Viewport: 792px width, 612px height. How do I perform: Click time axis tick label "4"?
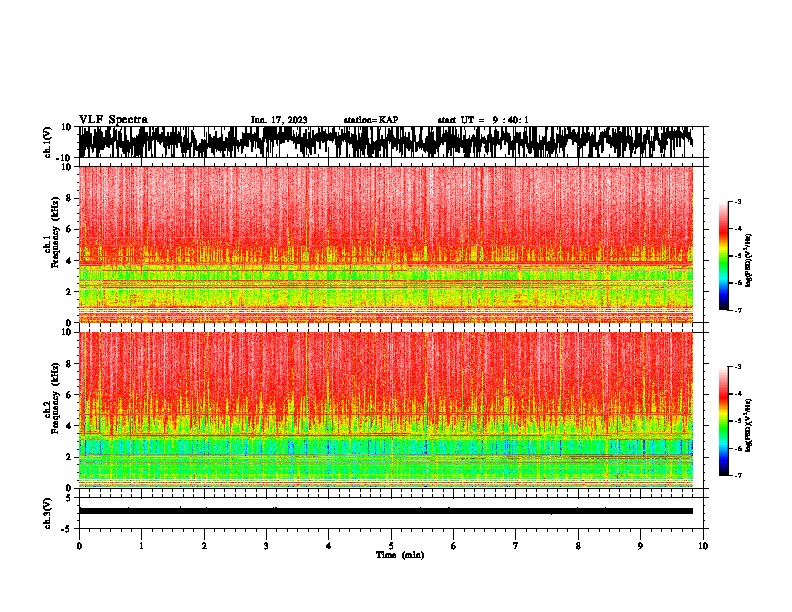click(x=329, y=546)
